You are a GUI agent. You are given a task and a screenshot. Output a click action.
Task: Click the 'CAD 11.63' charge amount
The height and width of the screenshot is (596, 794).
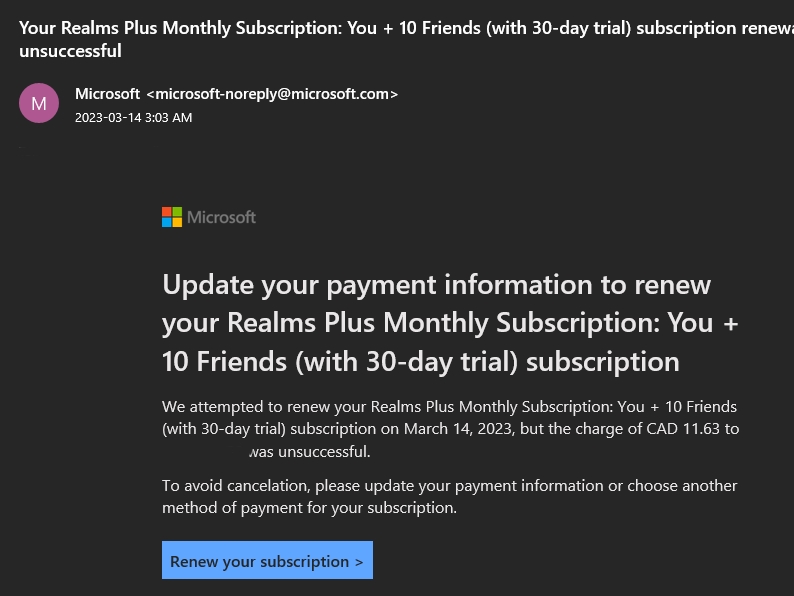(678, 429)
